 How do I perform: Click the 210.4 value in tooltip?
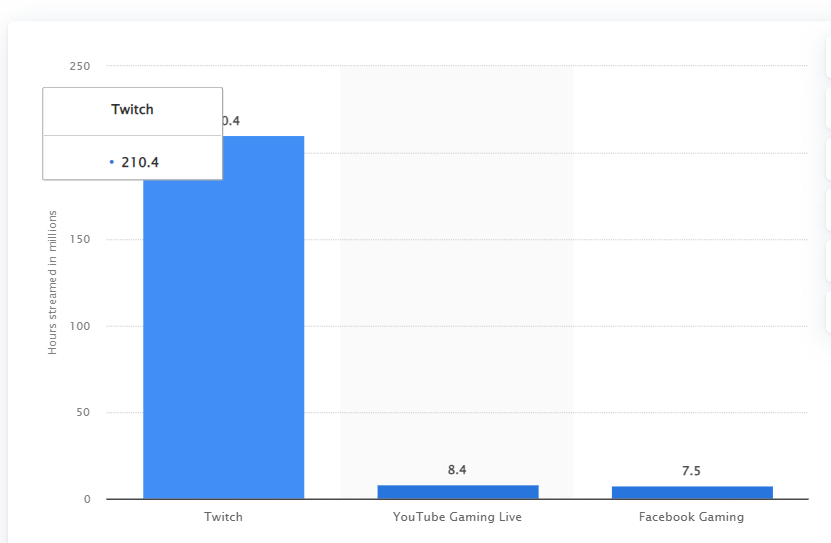pos(140,163)
